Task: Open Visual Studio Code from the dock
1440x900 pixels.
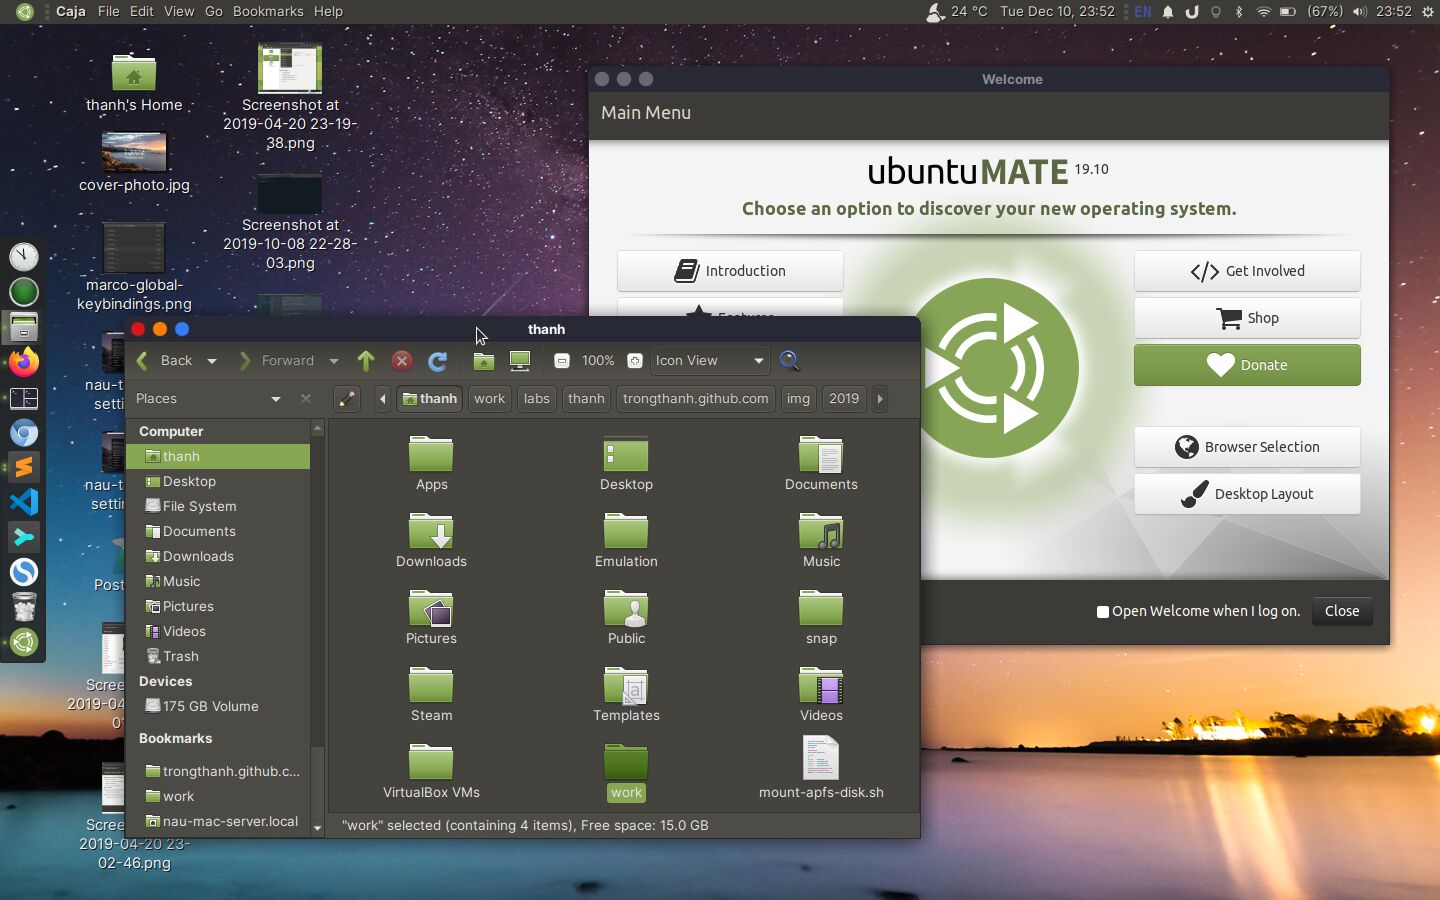Action: coord(23,502)
